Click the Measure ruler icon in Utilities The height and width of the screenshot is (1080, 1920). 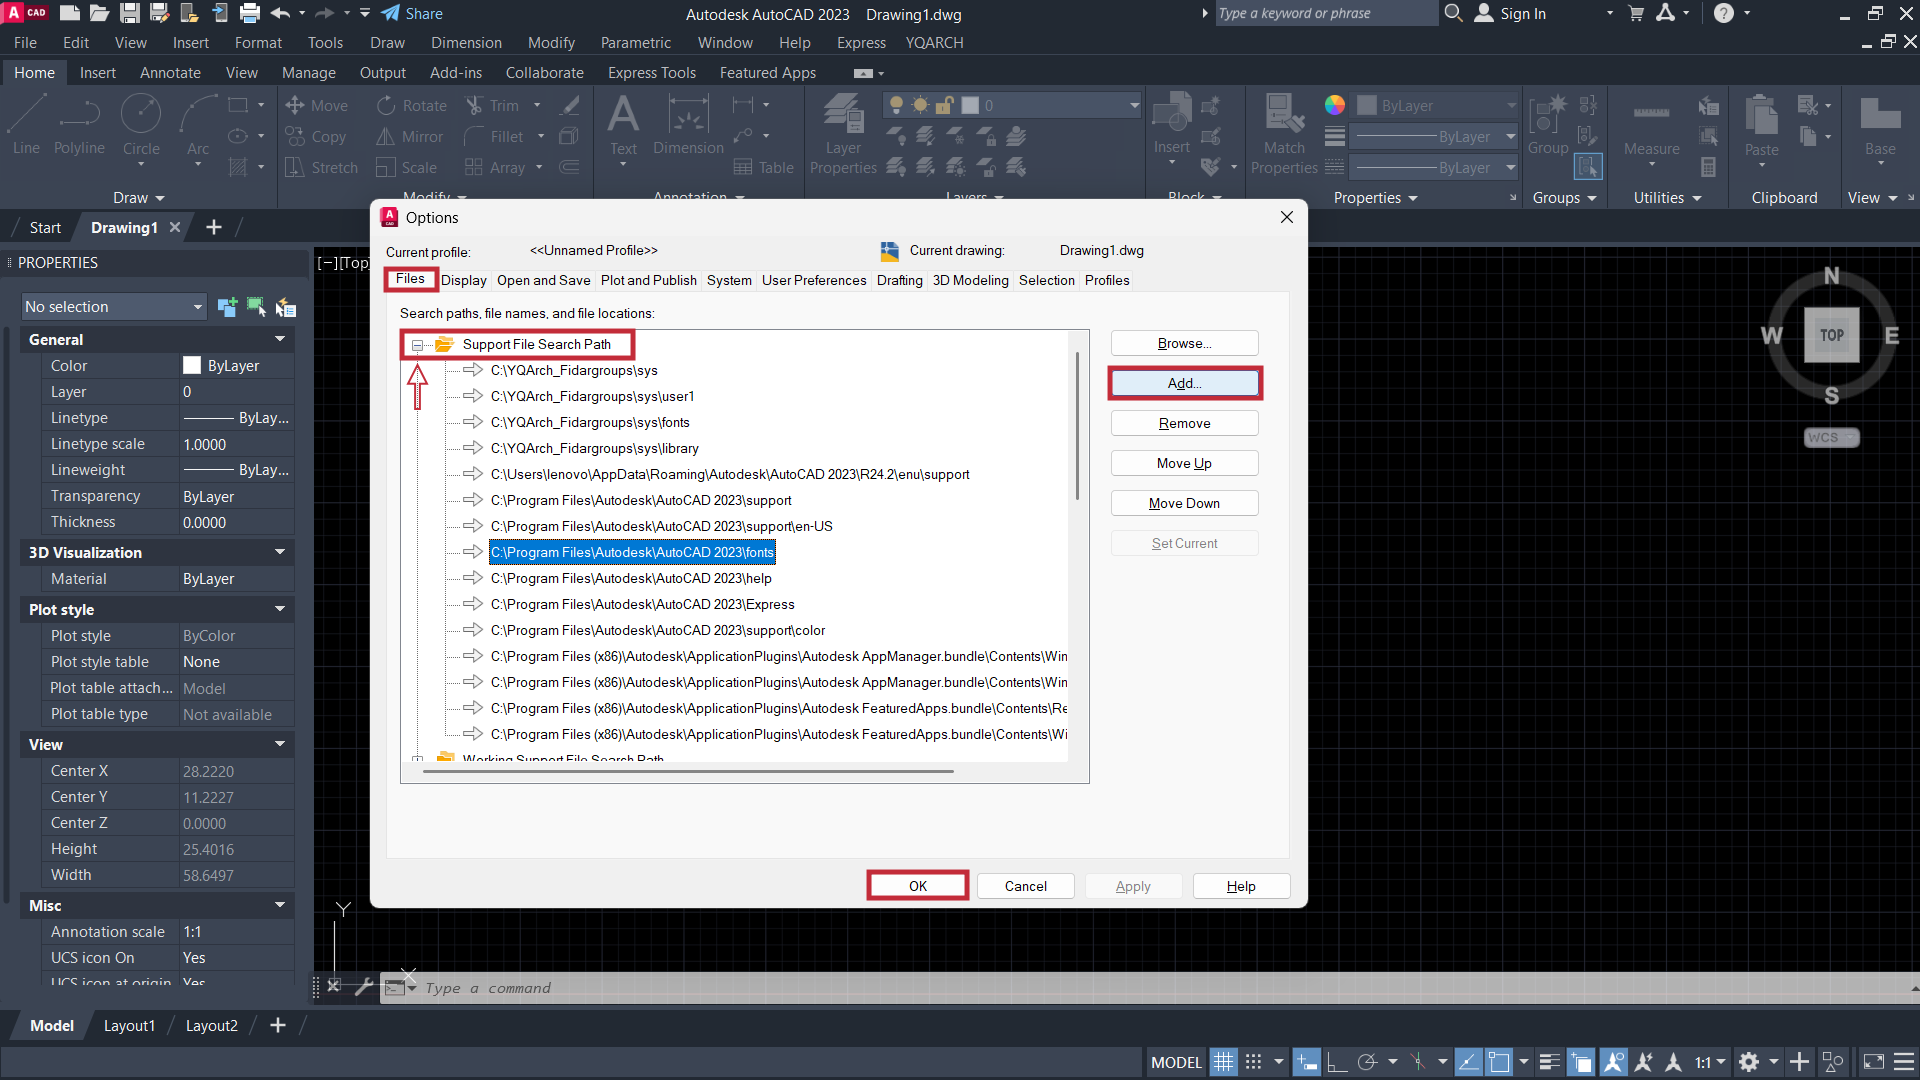click(1651, 124)
